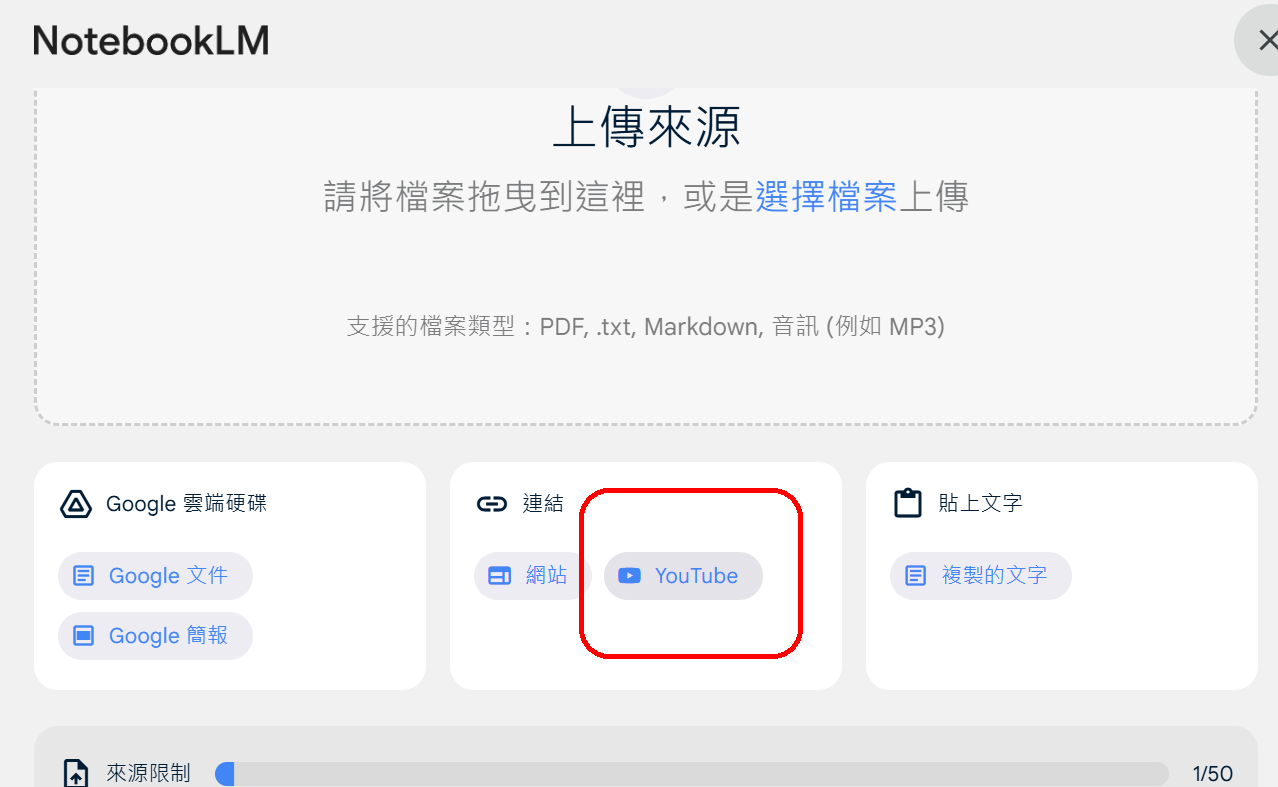The width and height of the screenshot is (1278, 787).
Task: Choose Google 簡報 as source
Action: pos(155,636)
